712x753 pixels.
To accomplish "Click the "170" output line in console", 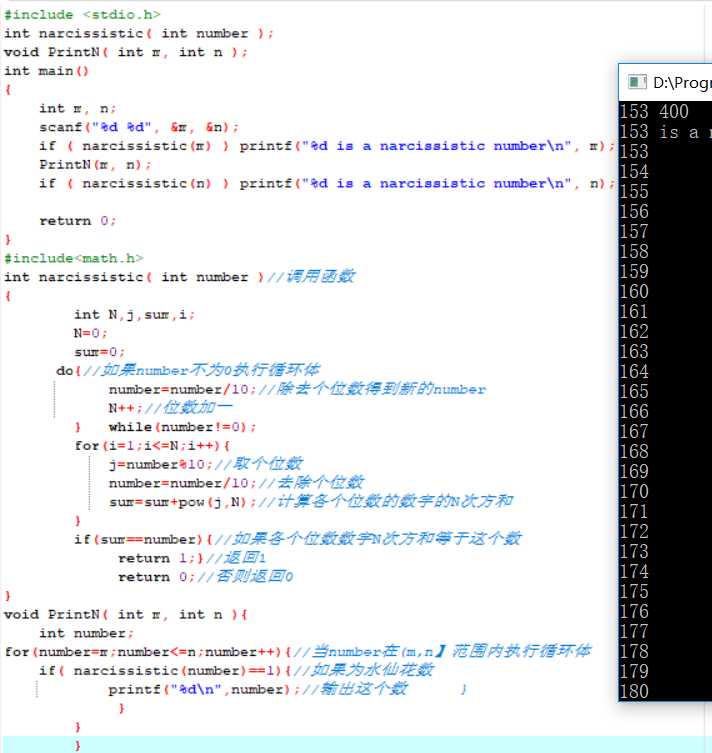I will point(634,491).
